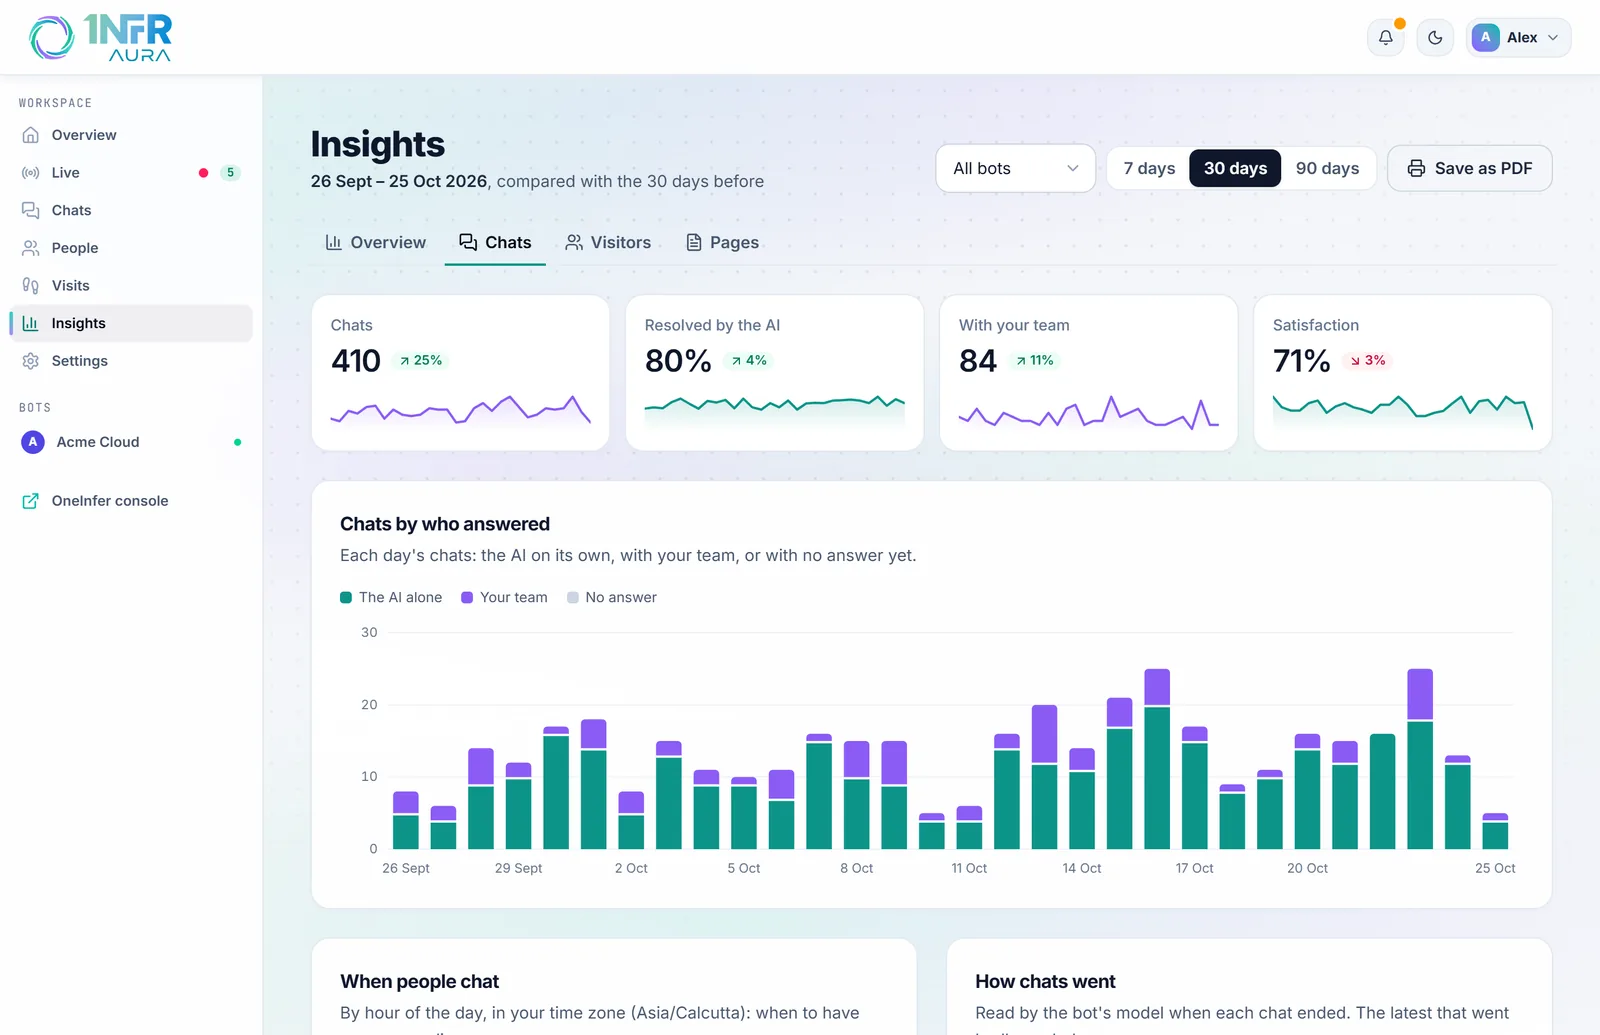Click the Resolved by the AI card
Screen dimensions: 1600x1035
click(774, 372)
